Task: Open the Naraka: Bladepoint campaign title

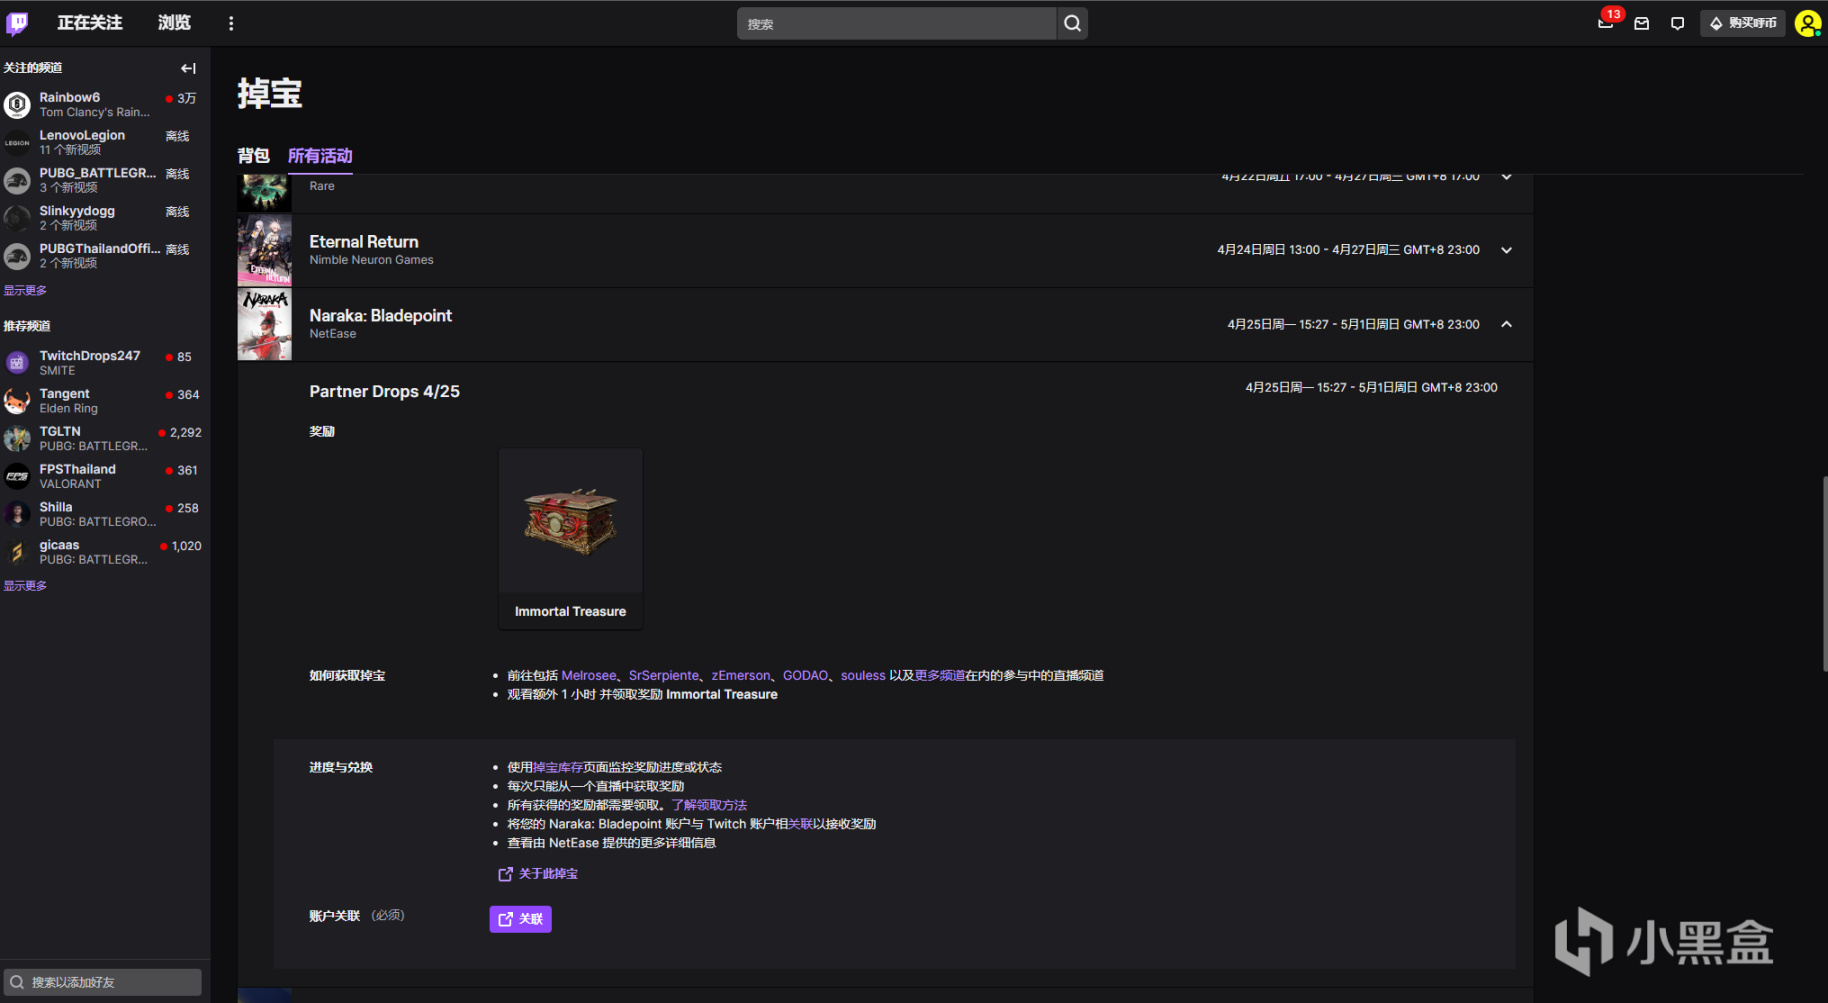Action: (x=380, y=316)
